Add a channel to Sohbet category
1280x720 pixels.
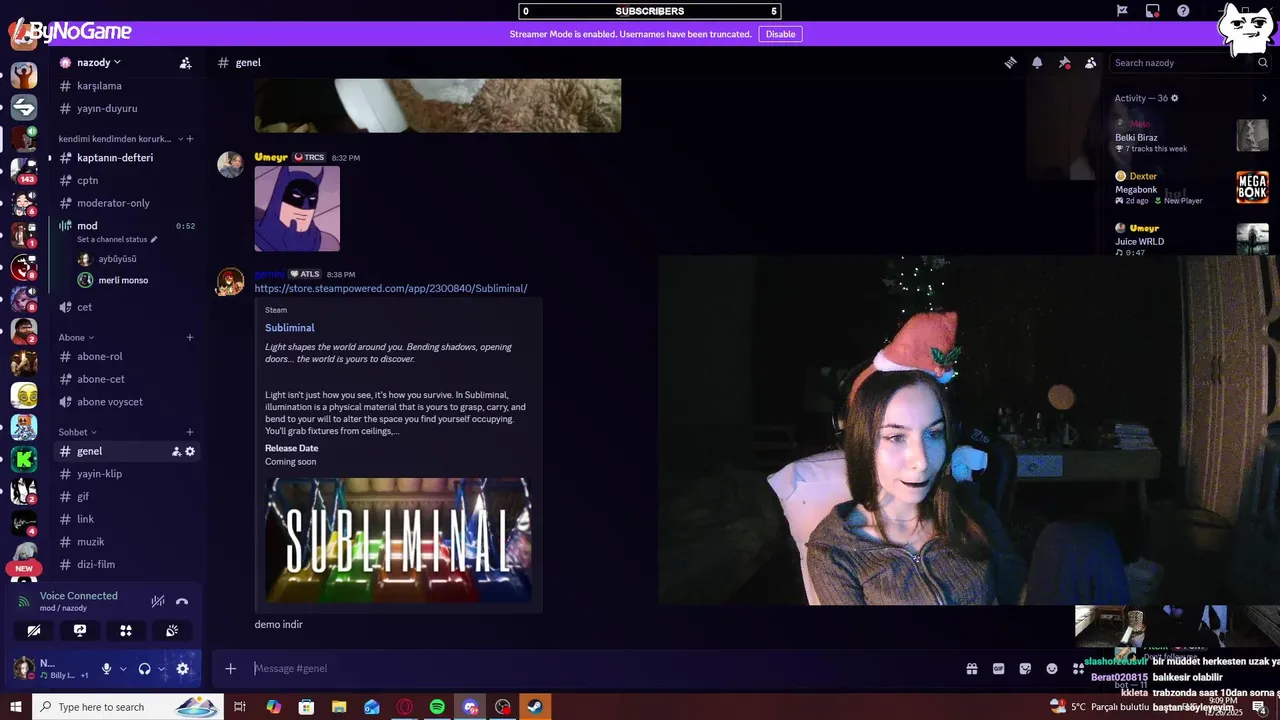pos(190,432)
